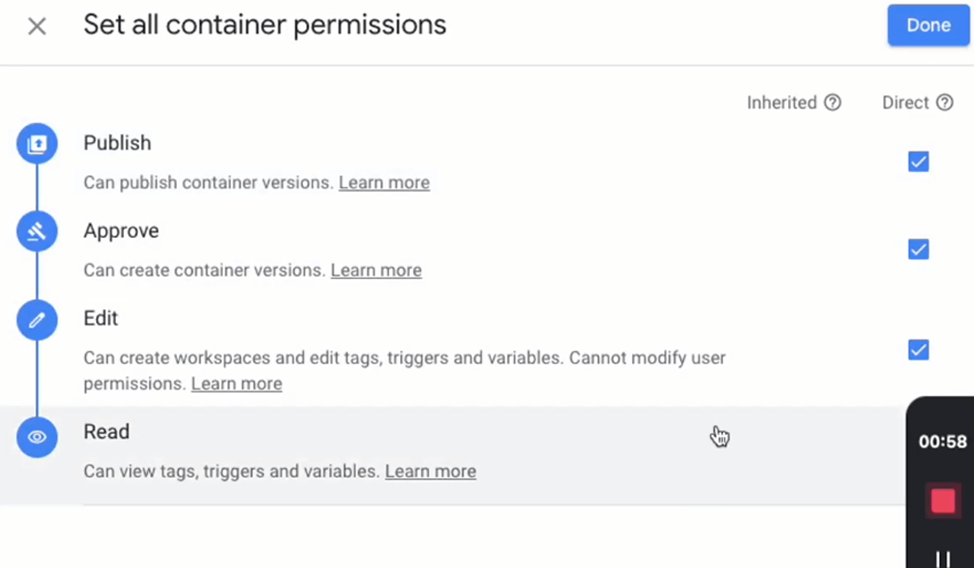Stop the screen recording
974x568 pixels.
click(943, 500)
